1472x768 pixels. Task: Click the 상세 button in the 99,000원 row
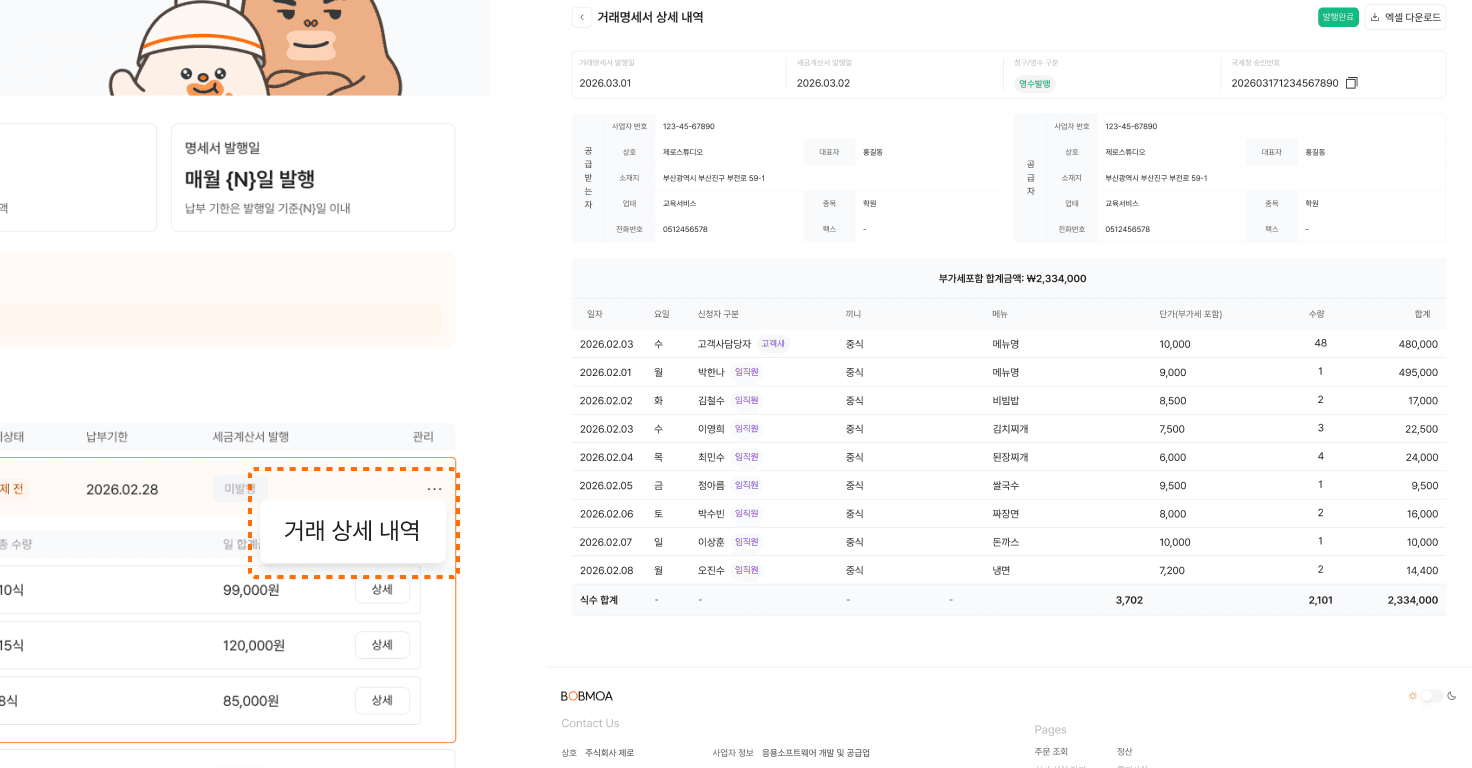(382, 590)
